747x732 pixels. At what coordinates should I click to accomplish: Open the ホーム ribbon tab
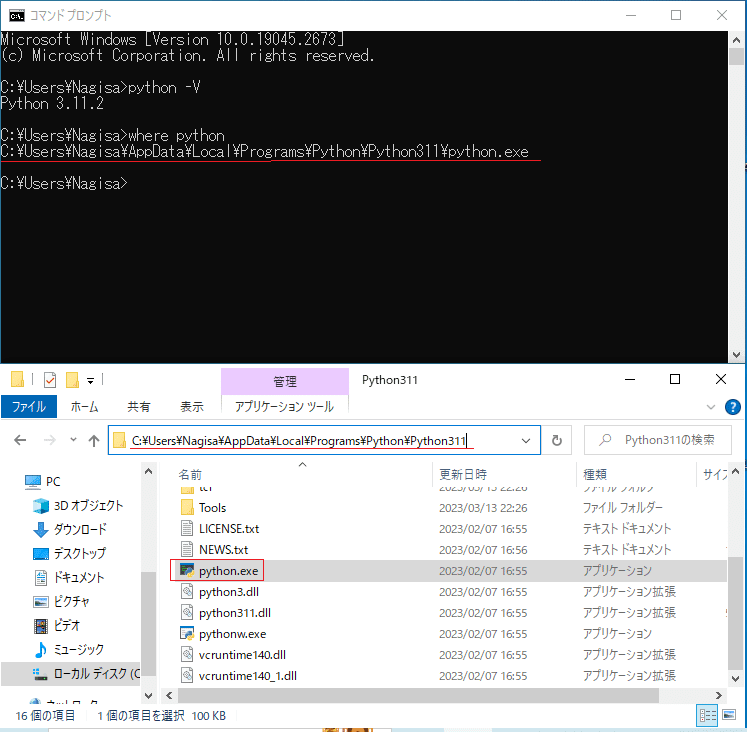coord(84,407)
